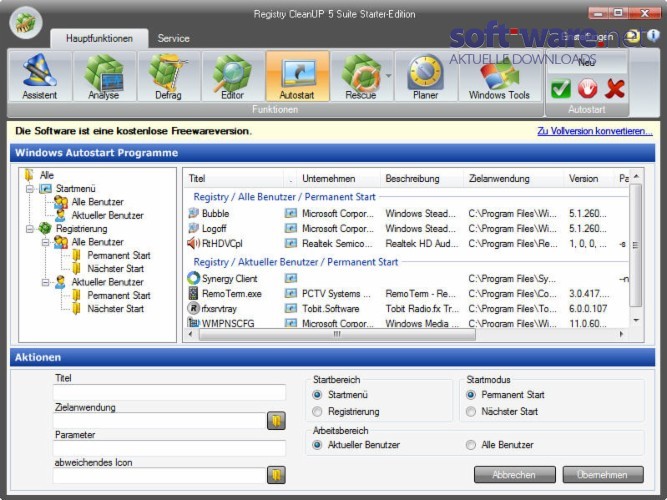Sort by the Titel column header
667x500 pixels.
pyautogui.click(x=234, y=179)
